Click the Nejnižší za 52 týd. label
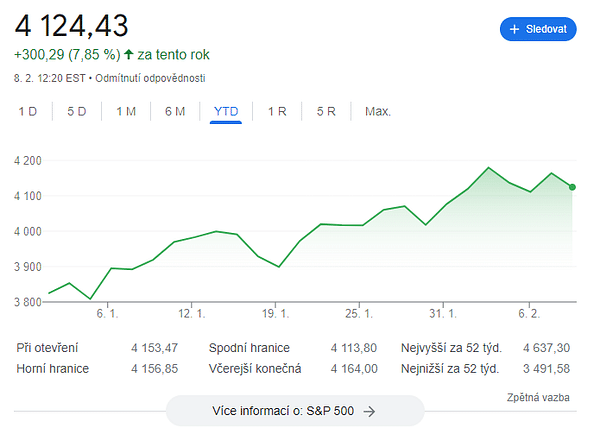The width and height of the screenshot is (600, 433). pos(450,368)
